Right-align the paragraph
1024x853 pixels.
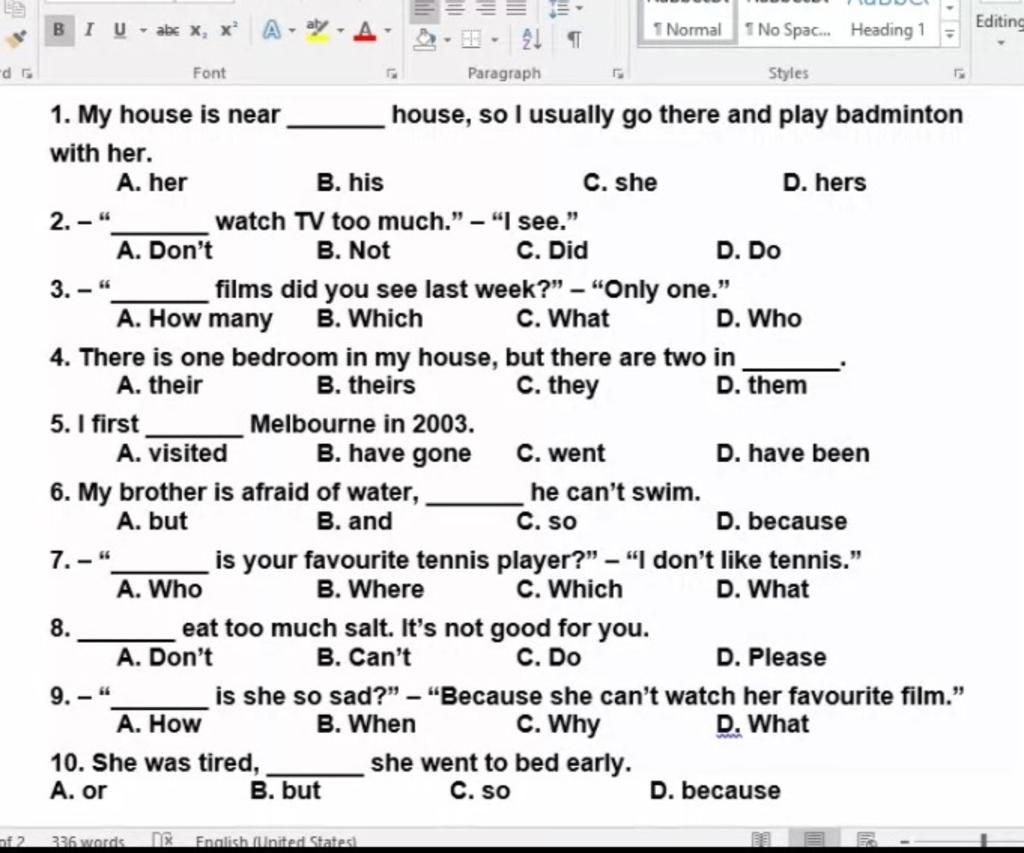[485, 8]
